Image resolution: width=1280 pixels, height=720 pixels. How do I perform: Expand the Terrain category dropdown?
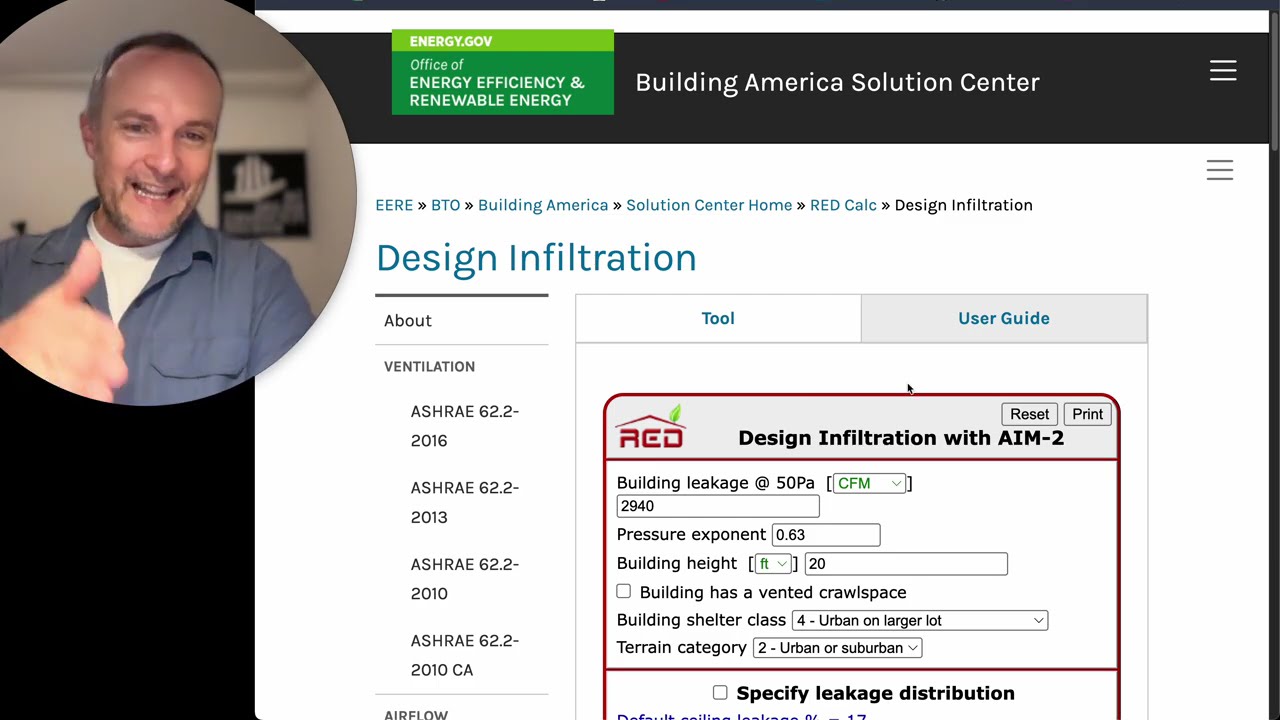(x=837, y=648)
